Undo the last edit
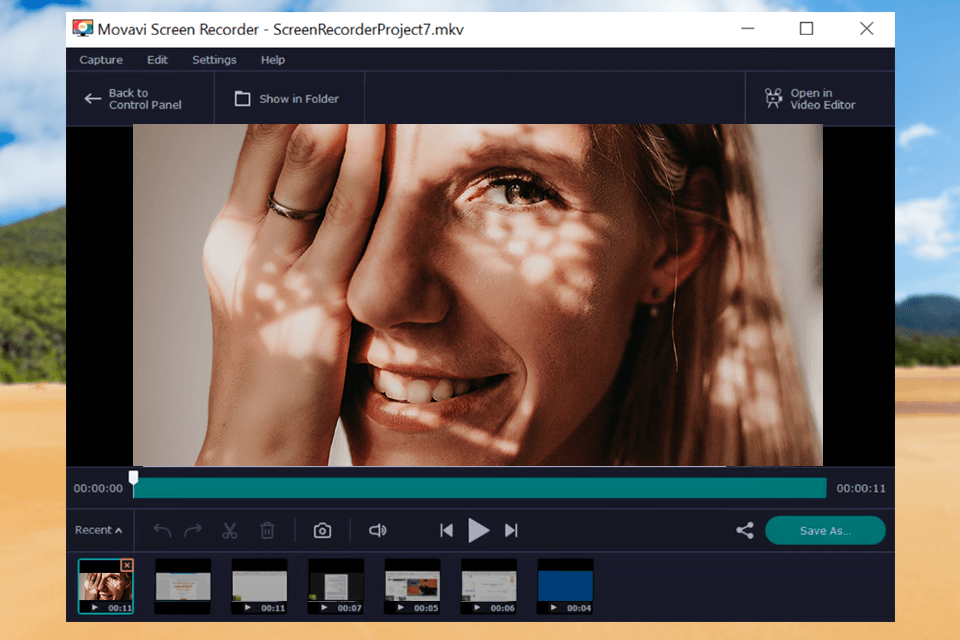This screenshot has width=960, height=640. (x=161, y=530)
